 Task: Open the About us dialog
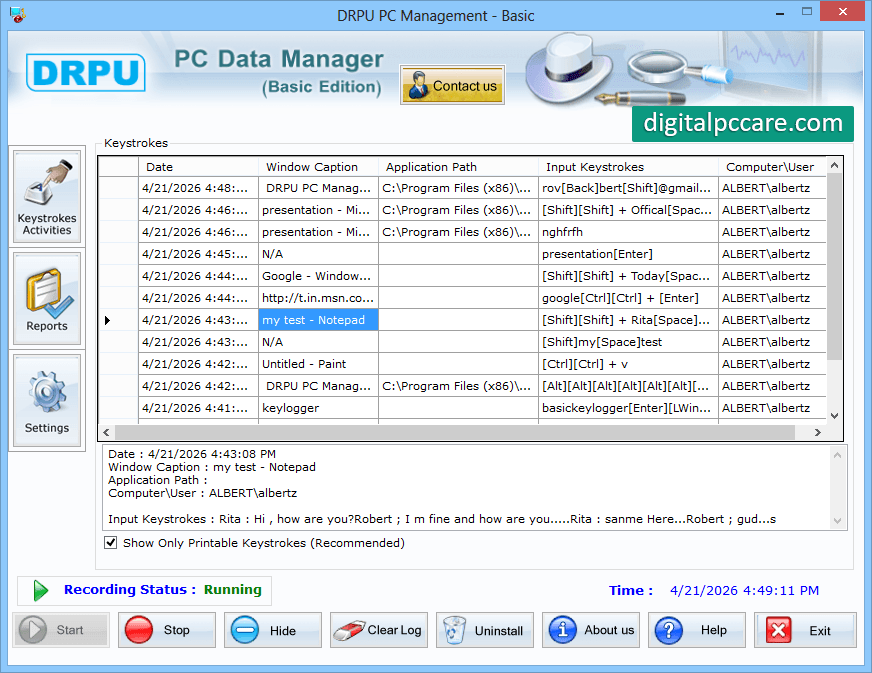tap(591, 630)
